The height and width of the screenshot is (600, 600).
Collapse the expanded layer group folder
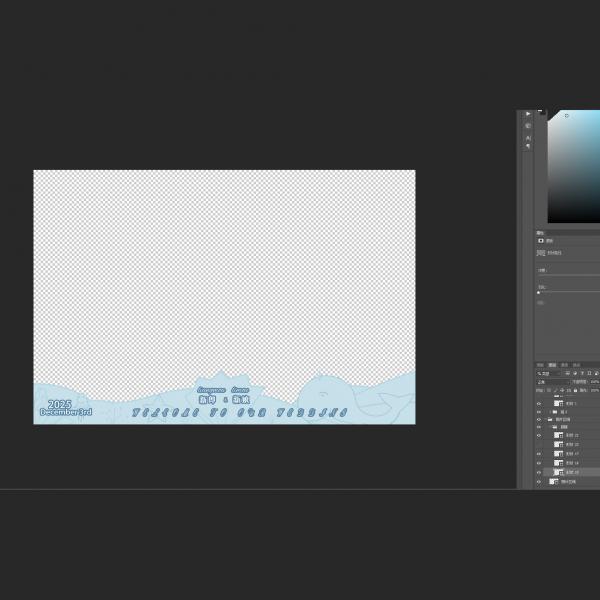coord(547,419)
